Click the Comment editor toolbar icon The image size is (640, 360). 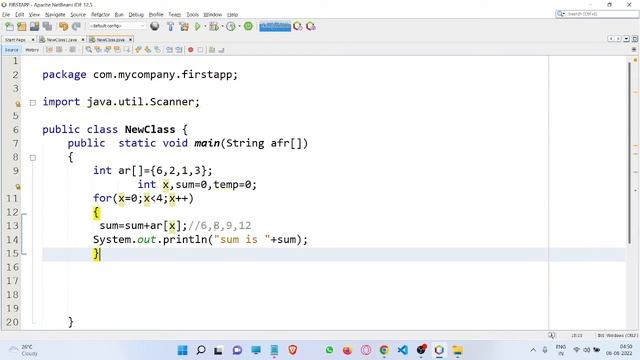pyautogui.click(x=212, y=50)
